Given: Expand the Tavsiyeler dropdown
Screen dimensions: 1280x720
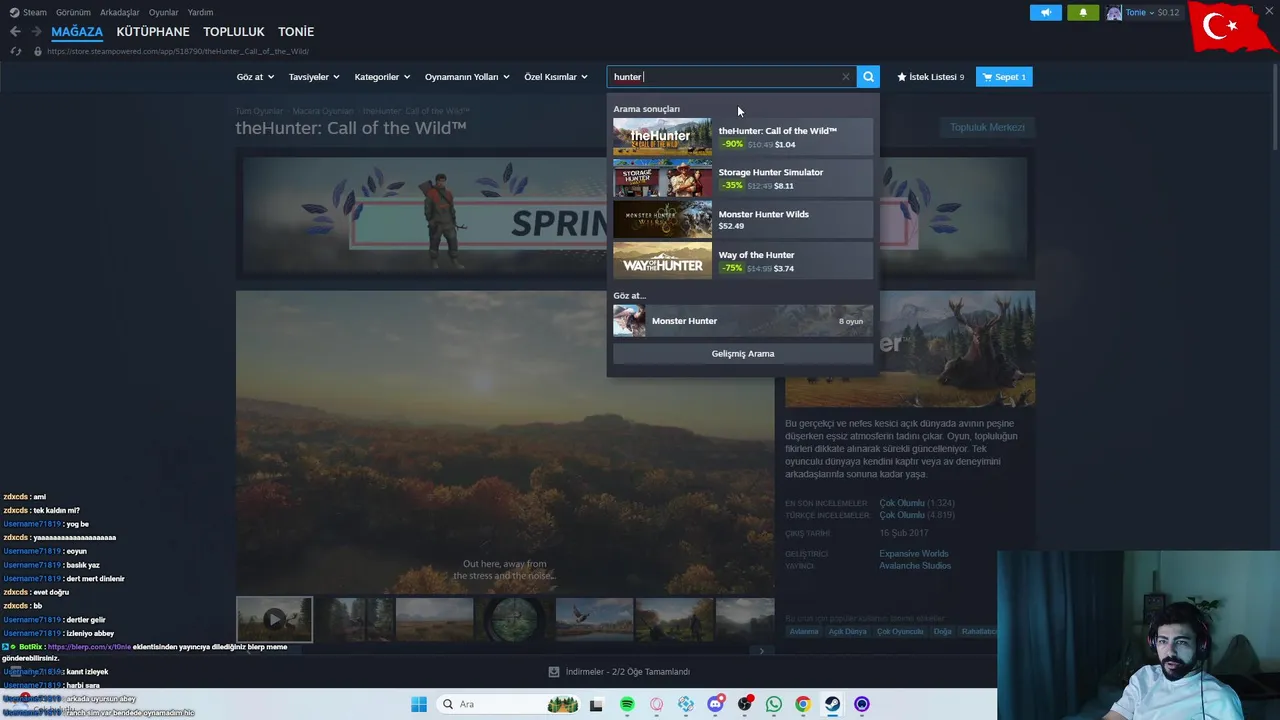Looking at the screenshot, I should click(x=314, y=77).
